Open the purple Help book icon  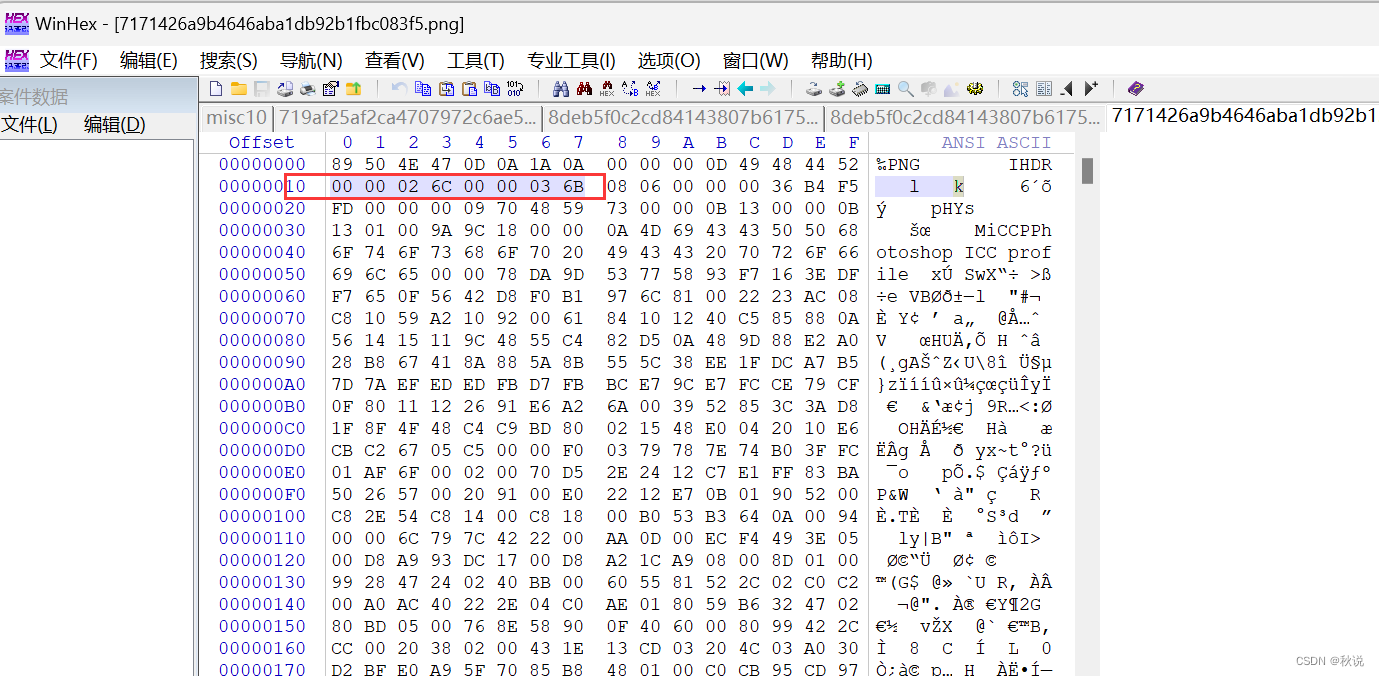coord(1136,88)
